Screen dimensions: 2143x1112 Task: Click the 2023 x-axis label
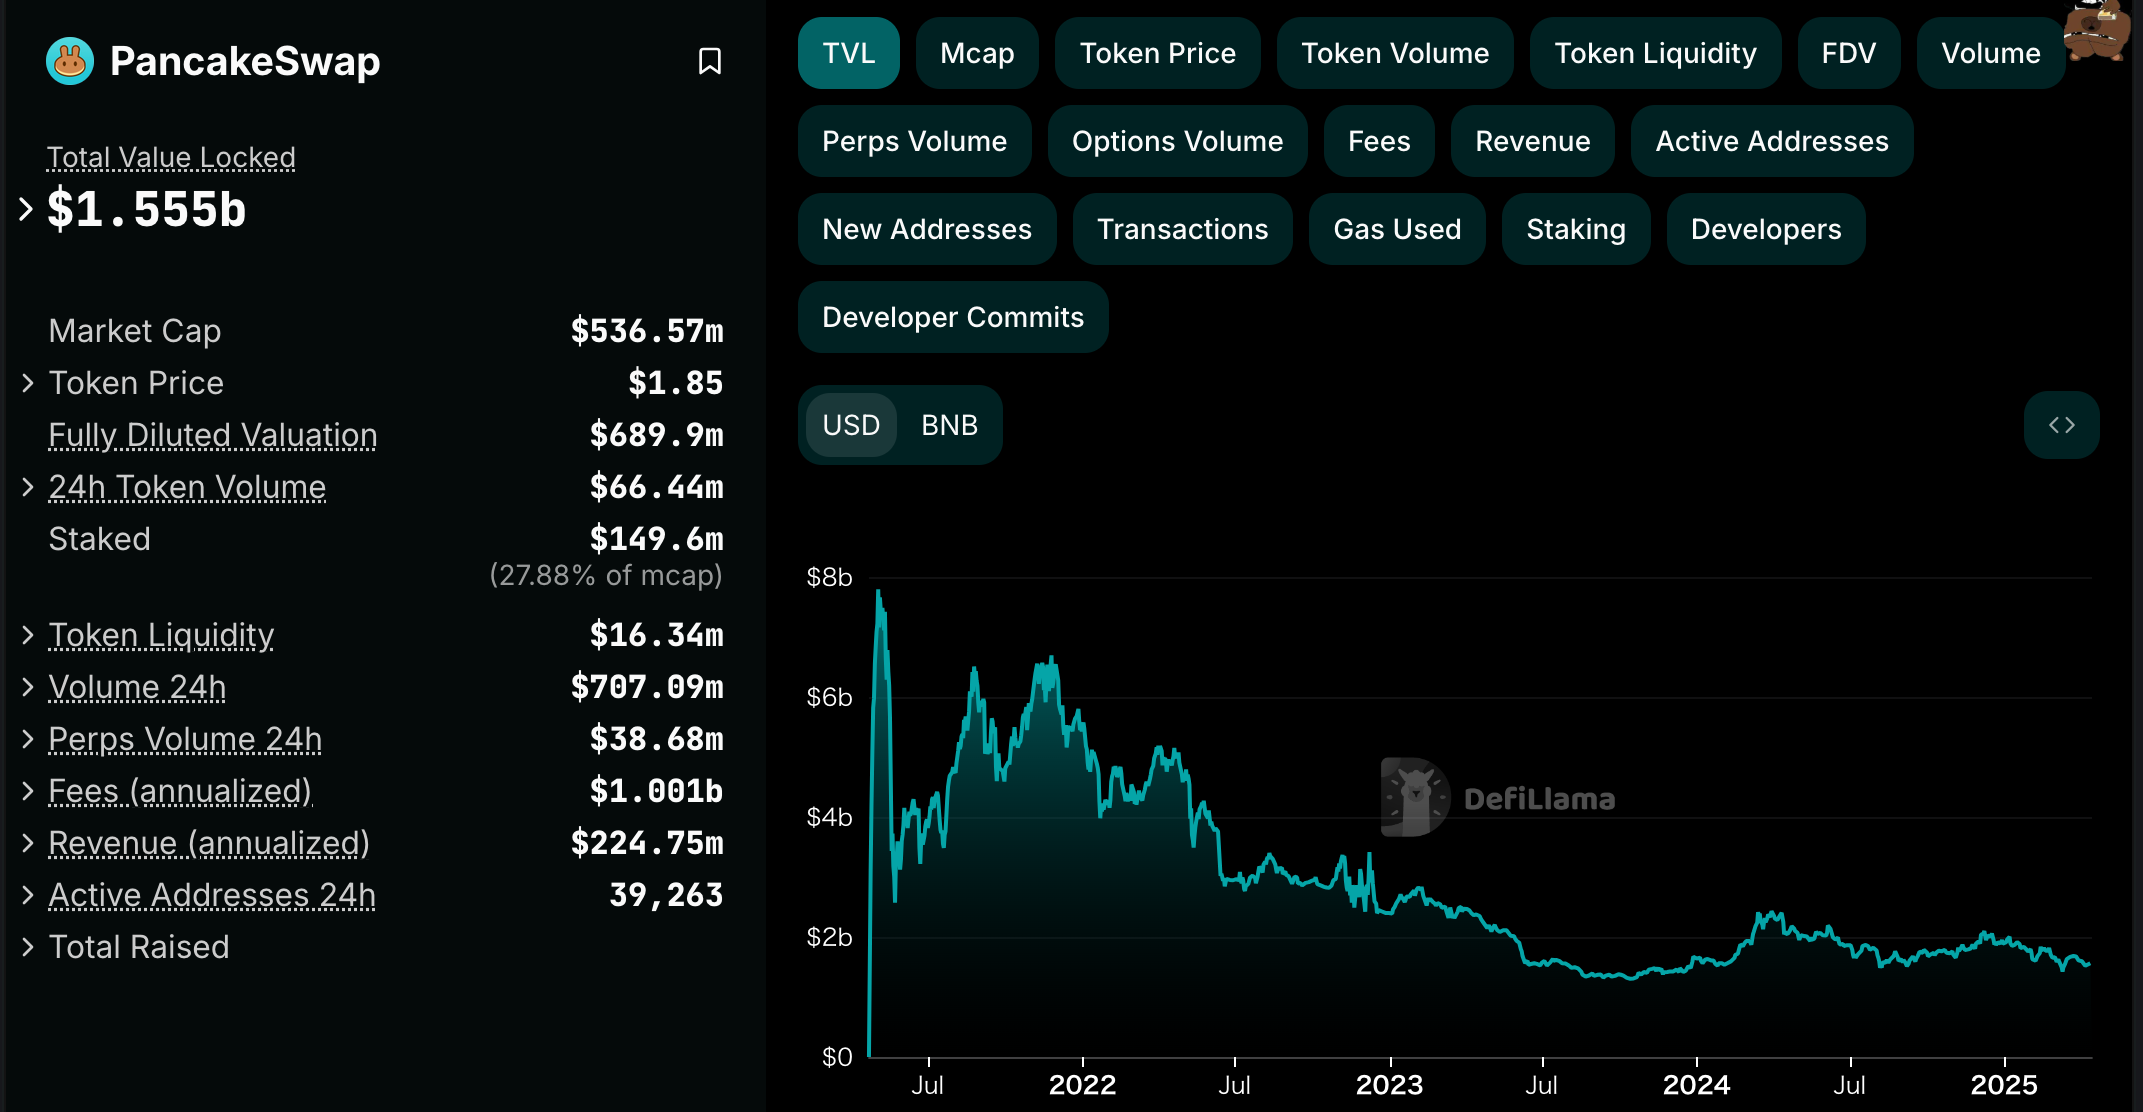pyautogui.click(x=1389, y=1085)
